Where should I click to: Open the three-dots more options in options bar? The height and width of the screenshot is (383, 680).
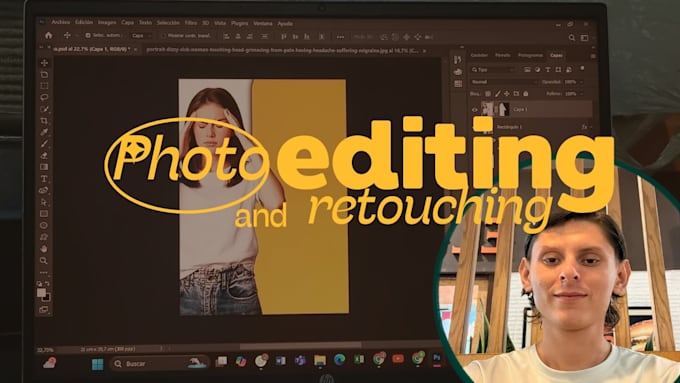pyautogui.click(x=340, y=37)
